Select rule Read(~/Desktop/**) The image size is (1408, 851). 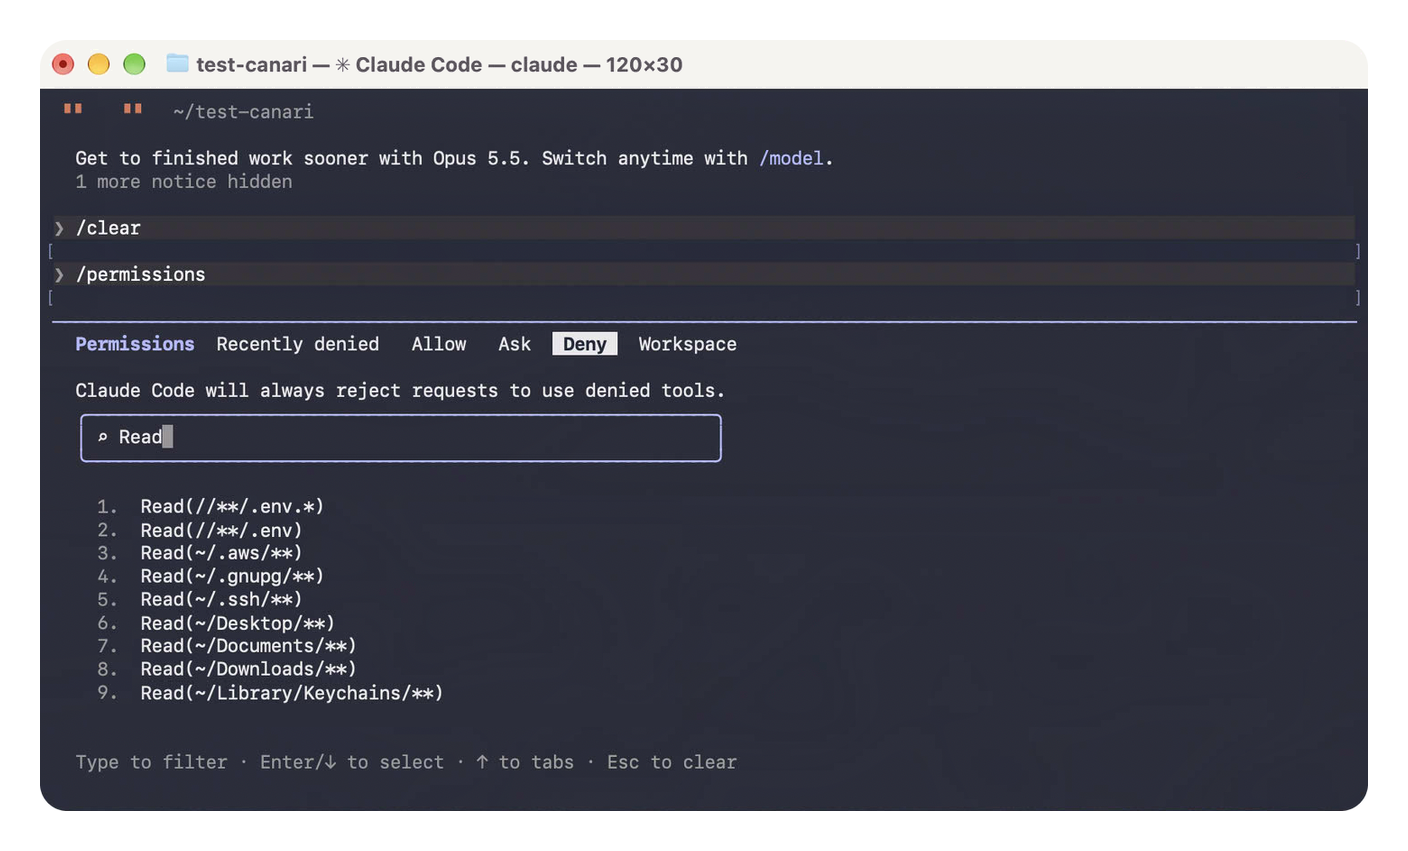[x=238, y=623]
